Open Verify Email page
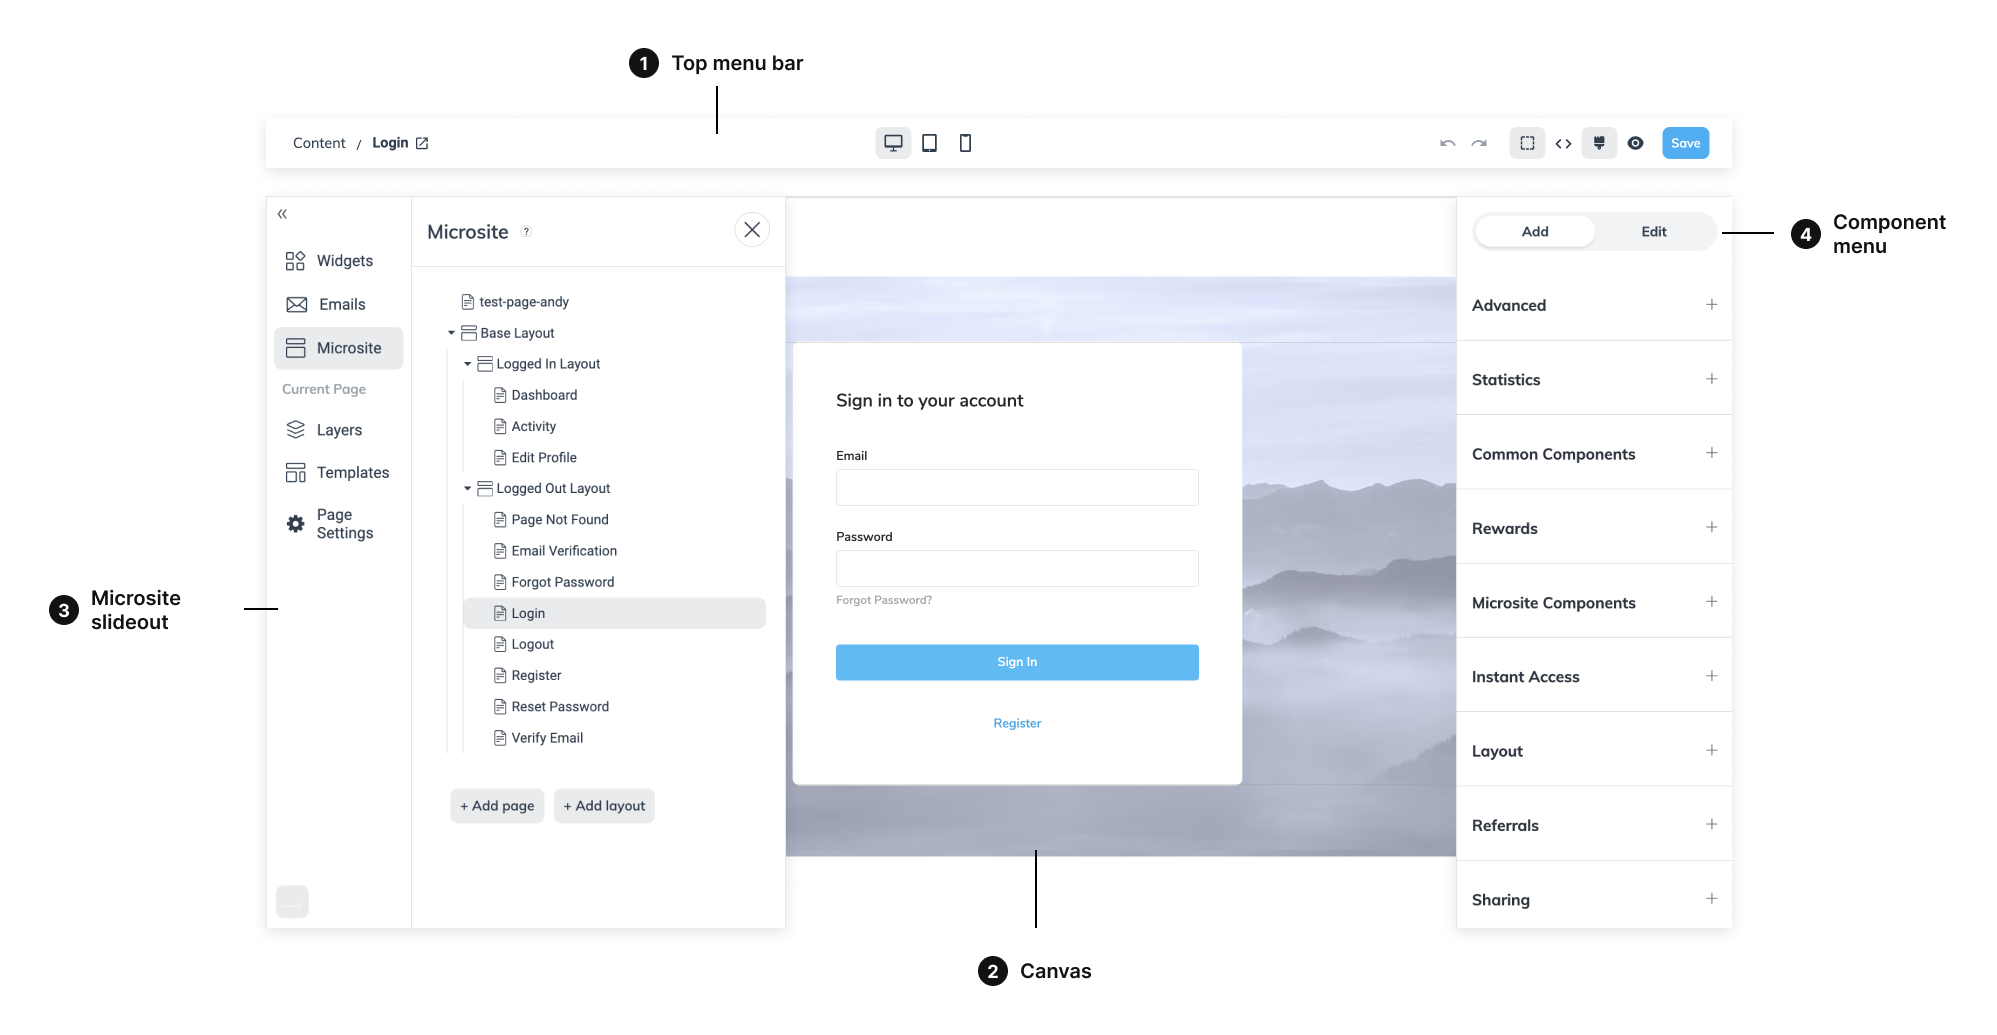The height and width of the screenshot is (1035, 1997). click(538, 737)
